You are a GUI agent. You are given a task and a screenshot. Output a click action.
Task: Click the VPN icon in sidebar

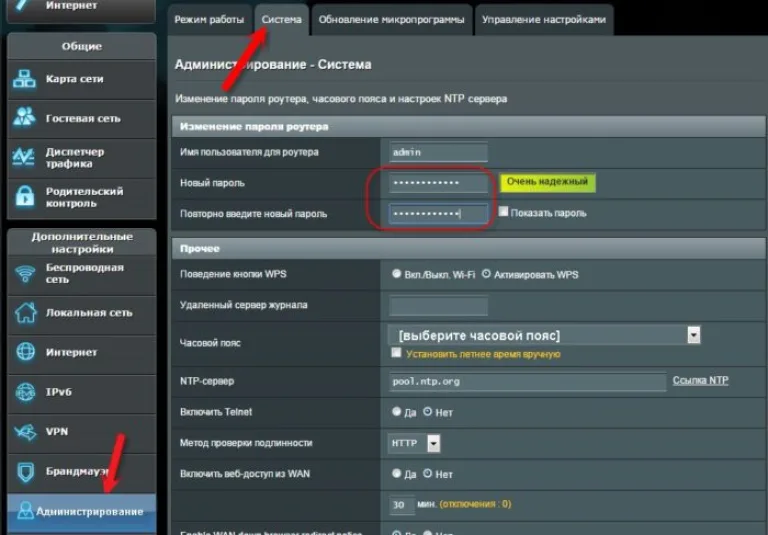coord(25,432)
